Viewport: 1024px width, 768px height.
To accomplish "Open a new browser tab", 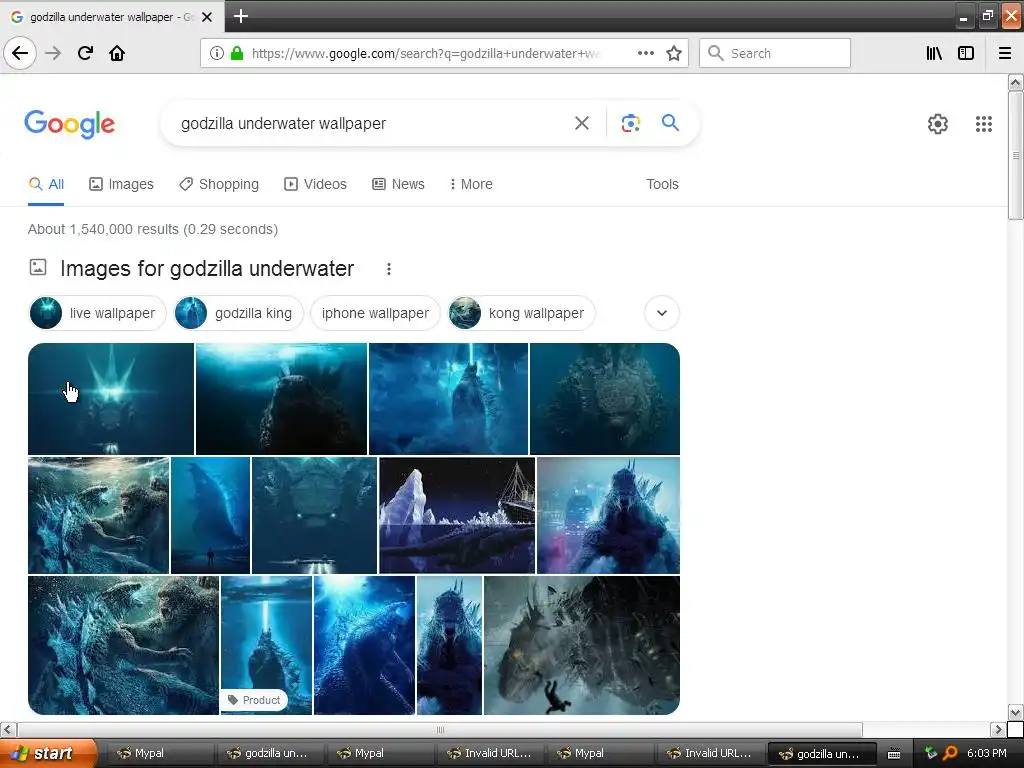I will (x=240, y=16).
